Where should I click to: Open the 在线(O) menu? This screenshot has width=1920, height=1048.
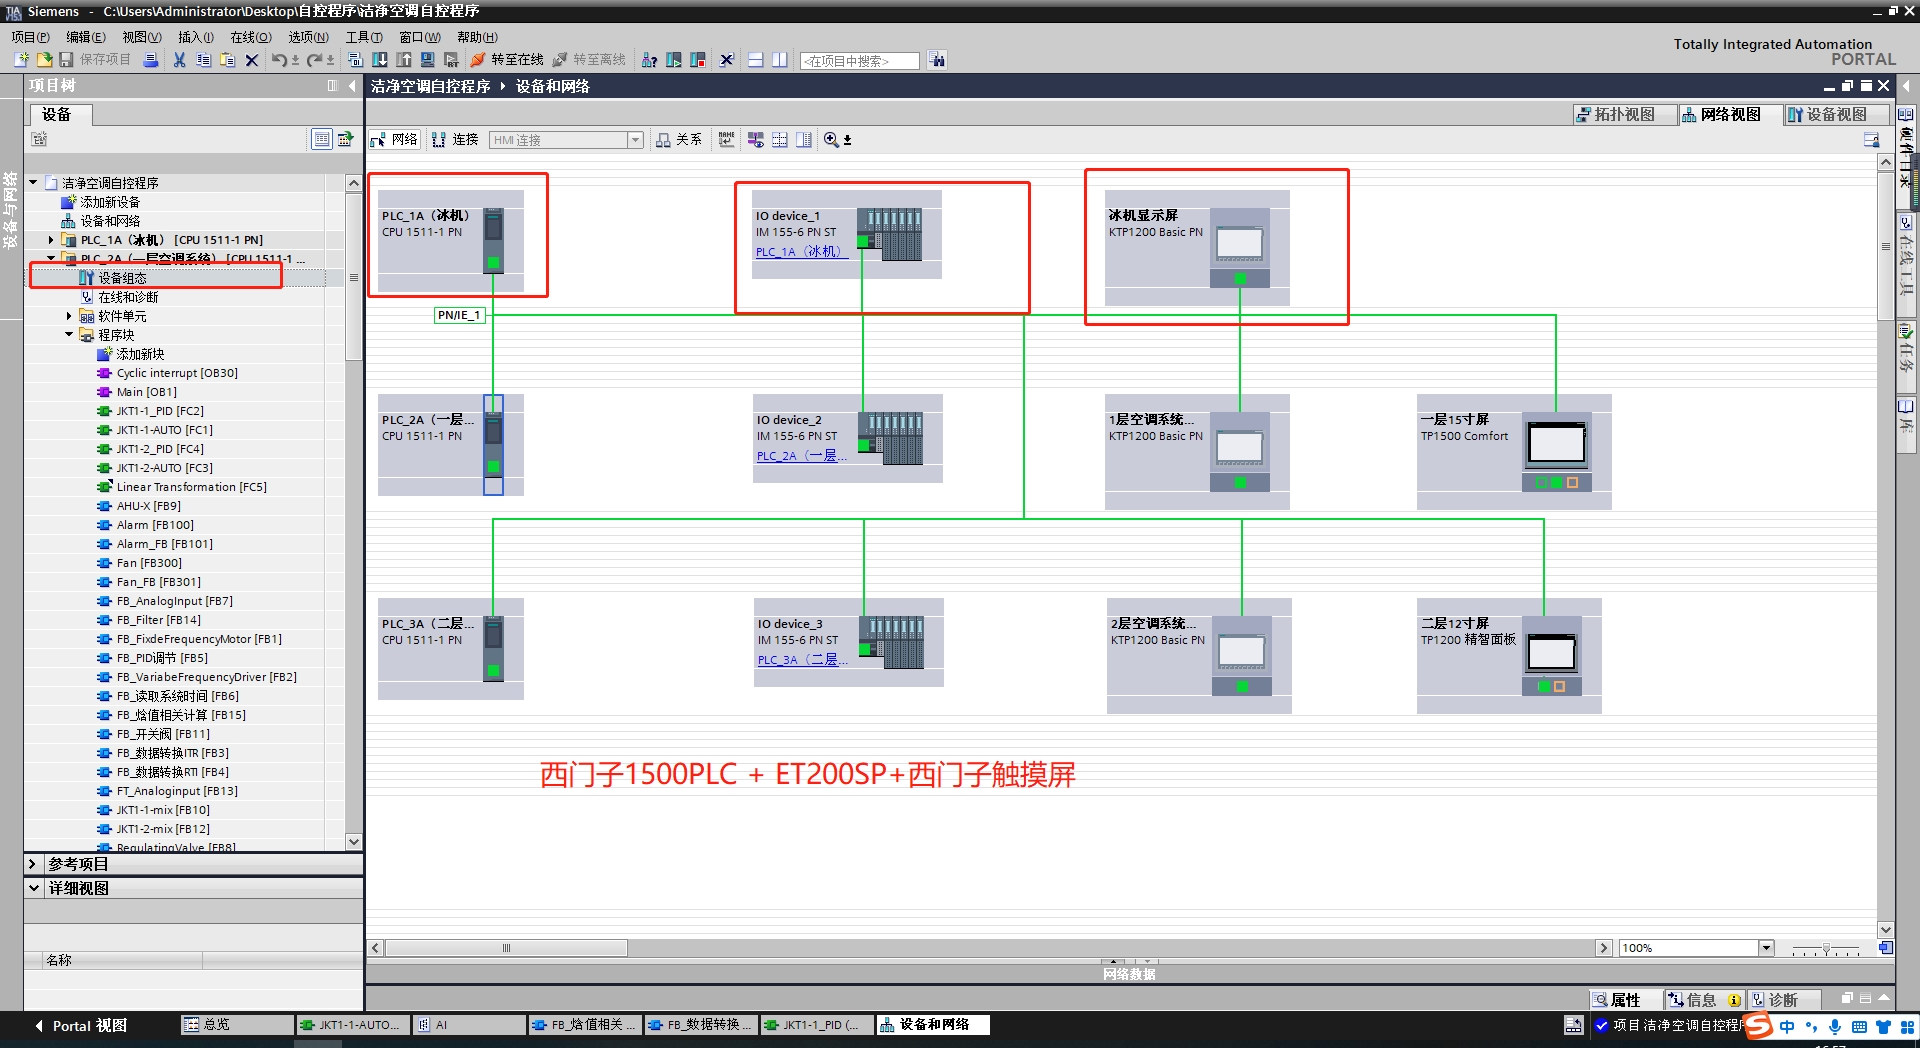251,37
